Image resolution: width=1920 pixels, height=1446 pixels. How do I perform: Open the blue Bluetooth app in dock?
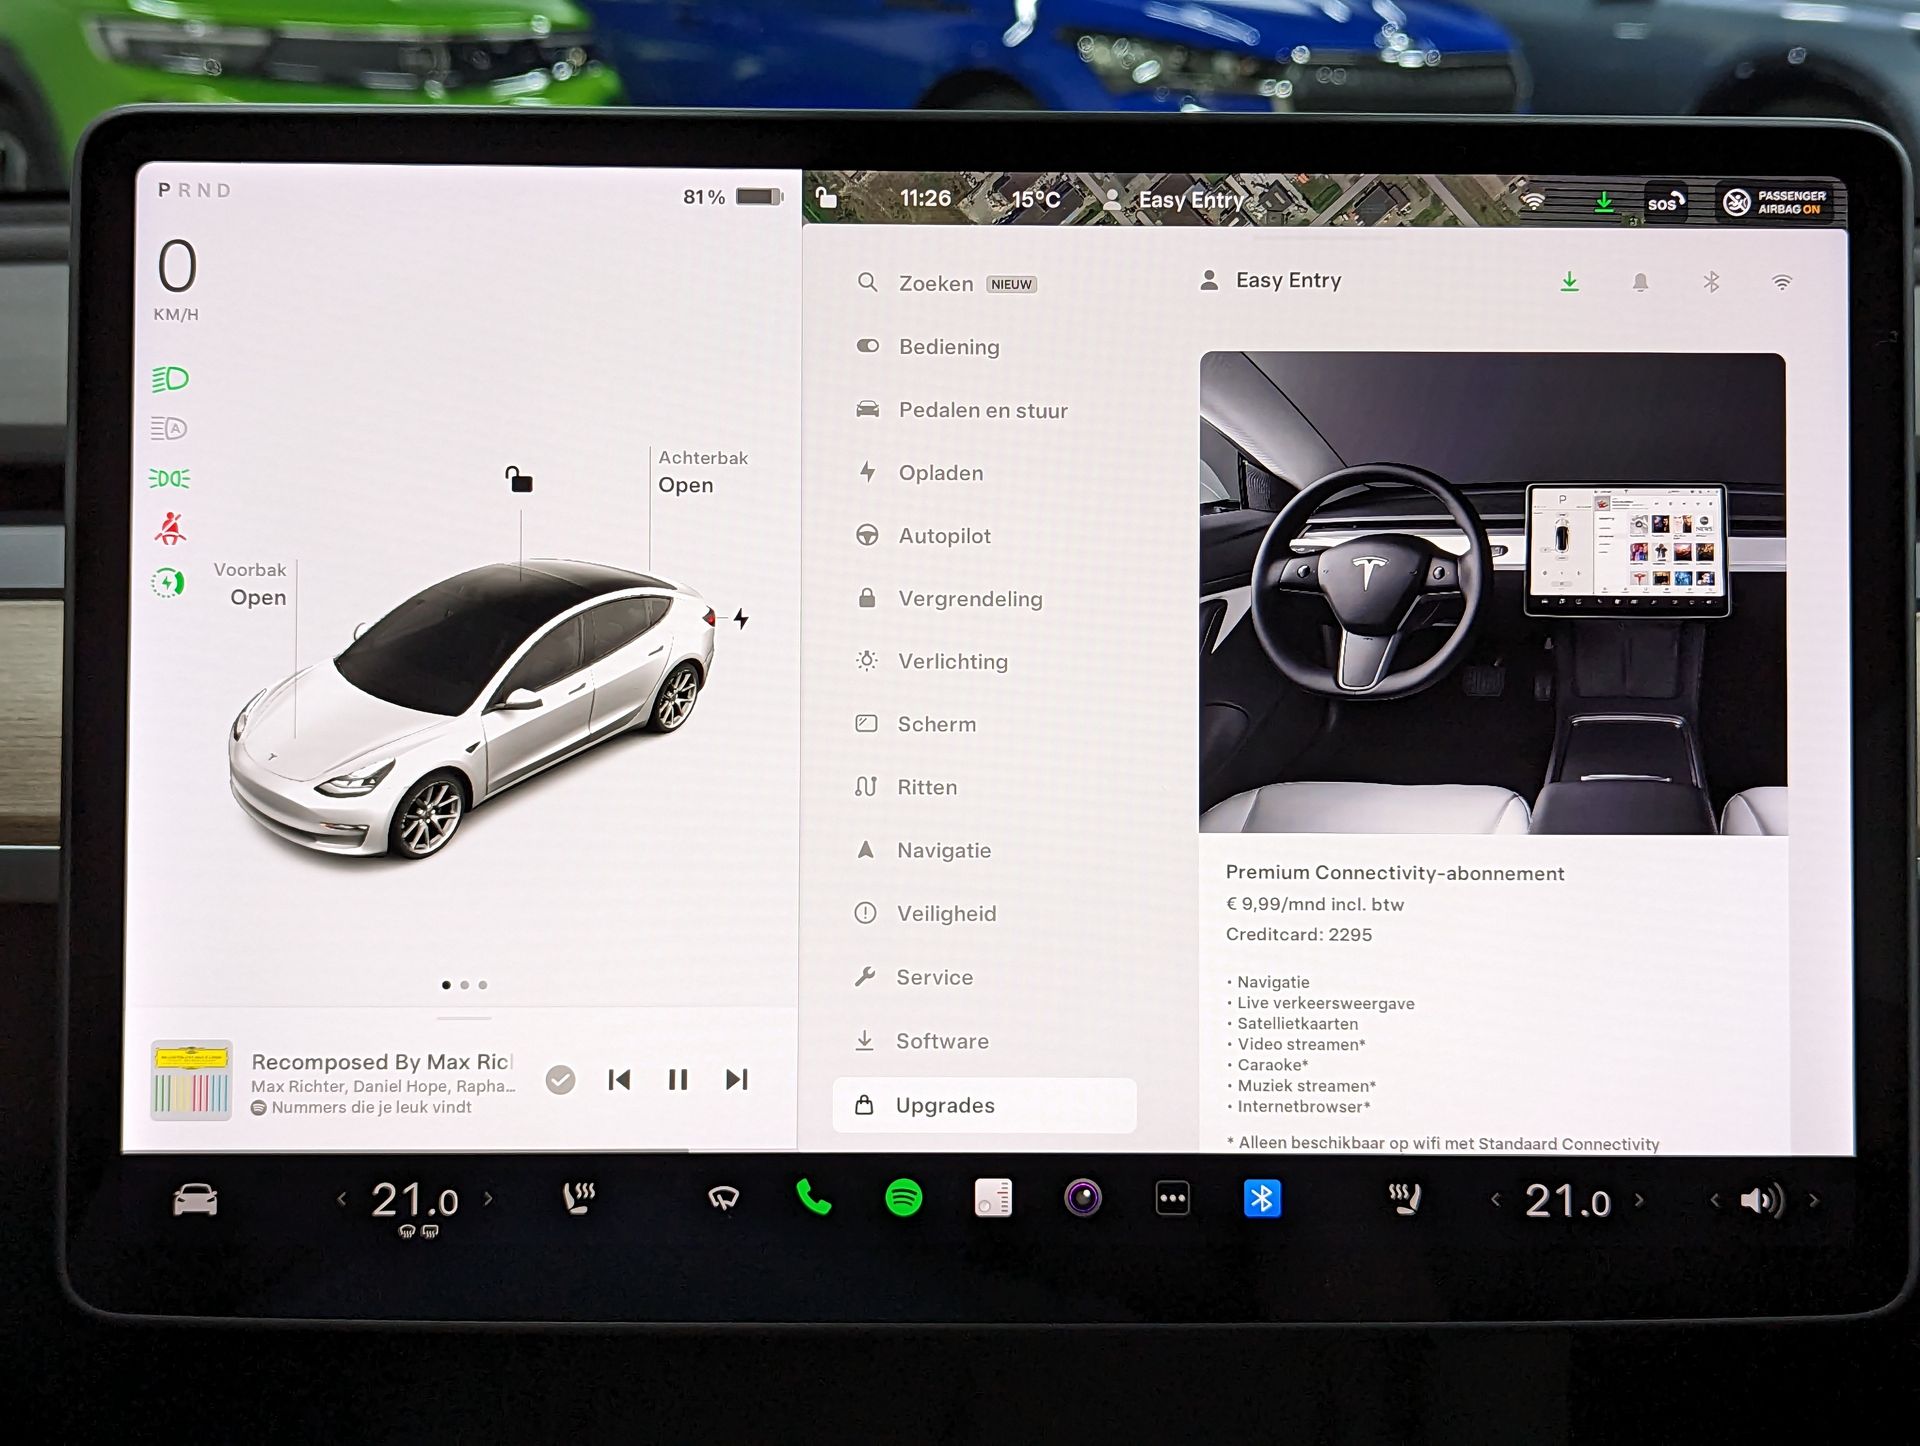point(1262,1198)
